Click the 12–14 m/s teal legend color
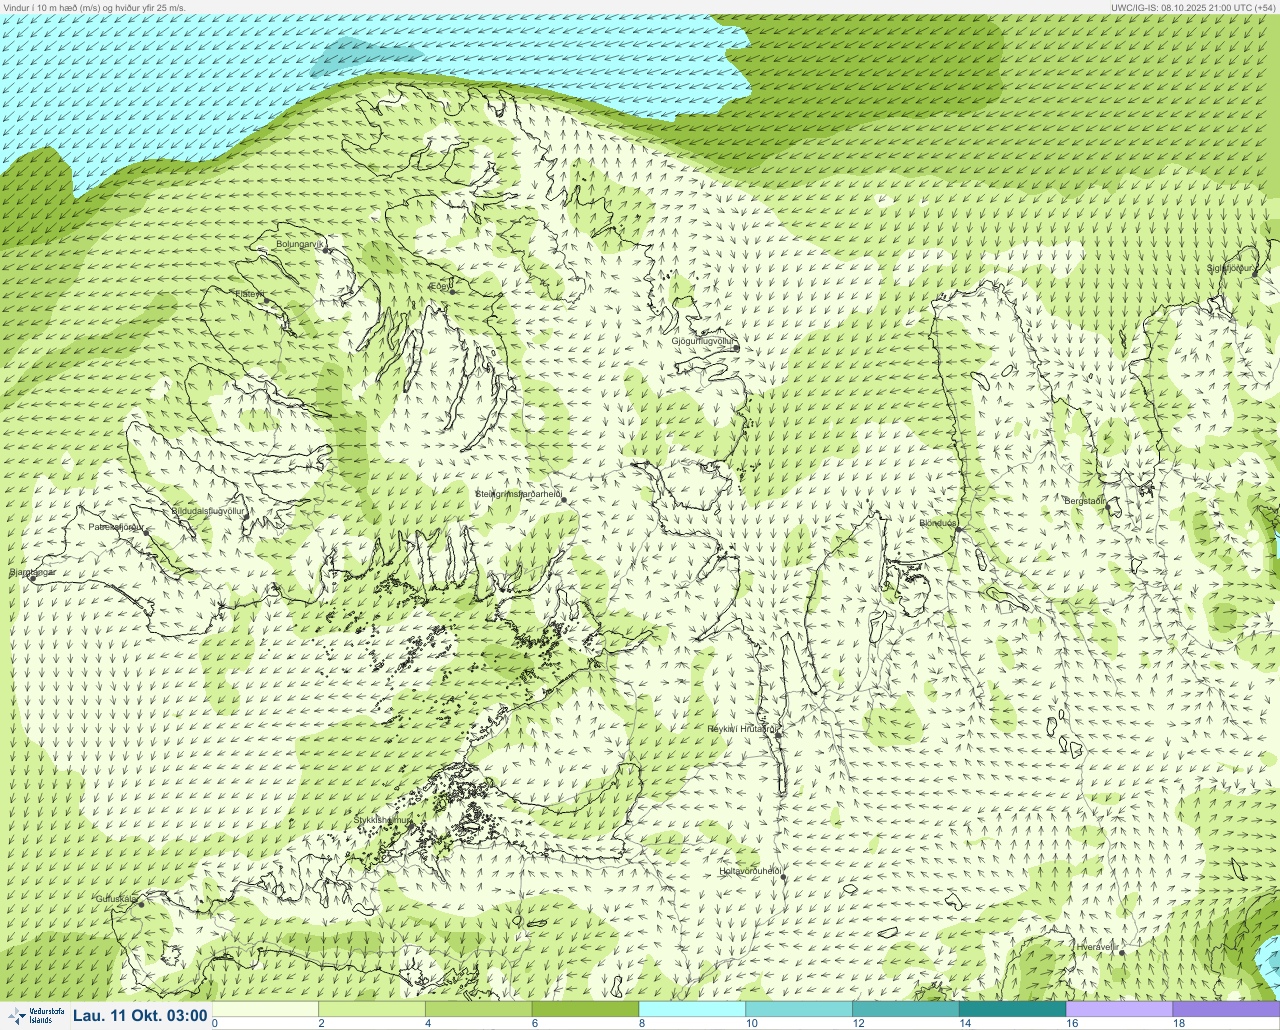 [906, 1009]
